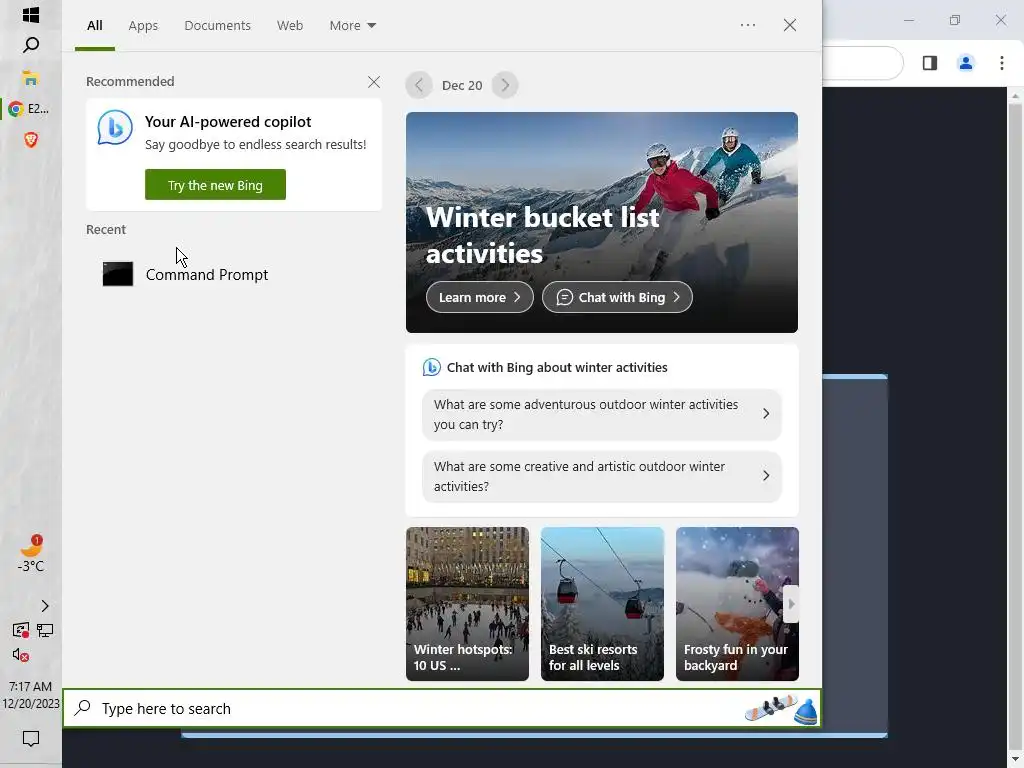Screen dimensions: 1024x768
Task: Open the Chrome profile avatar
Action: click(965, 63)
